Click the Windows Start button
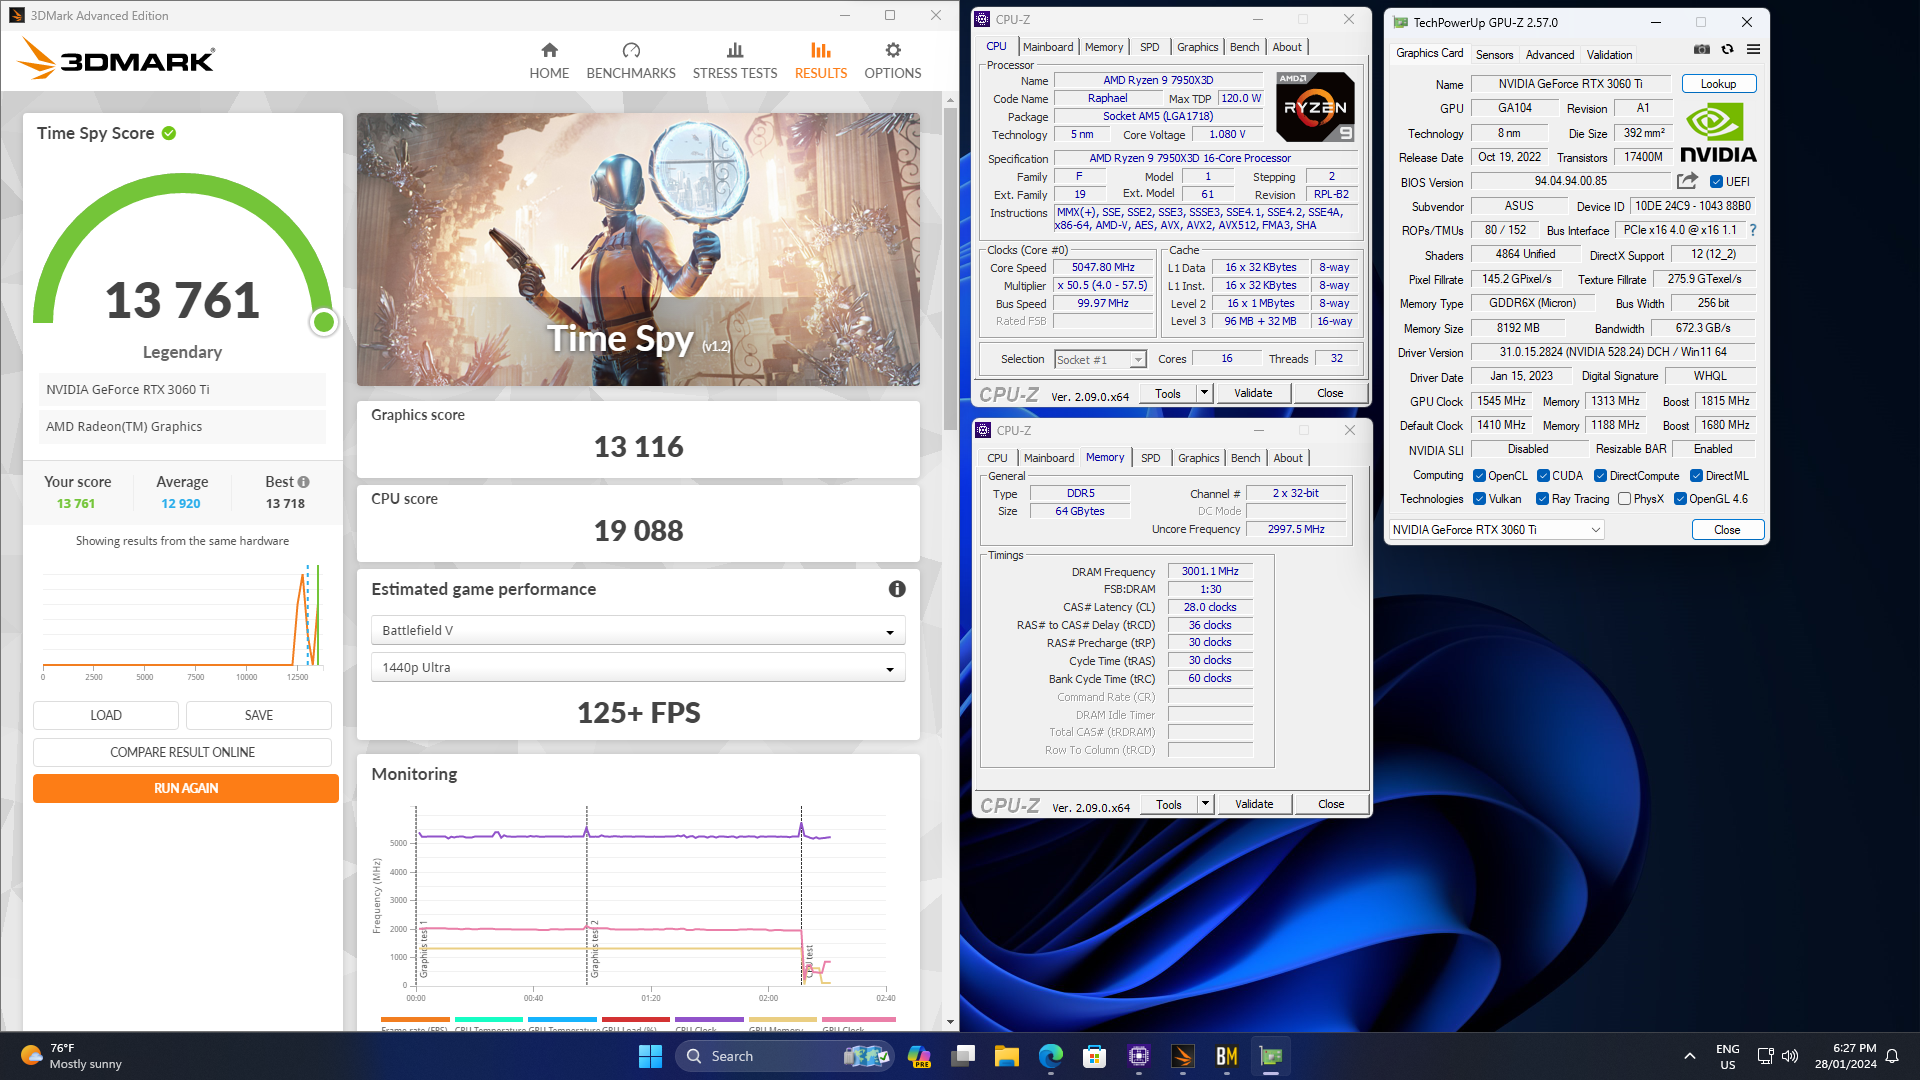1920x1080 pixels. click(x=650, y=1056)
